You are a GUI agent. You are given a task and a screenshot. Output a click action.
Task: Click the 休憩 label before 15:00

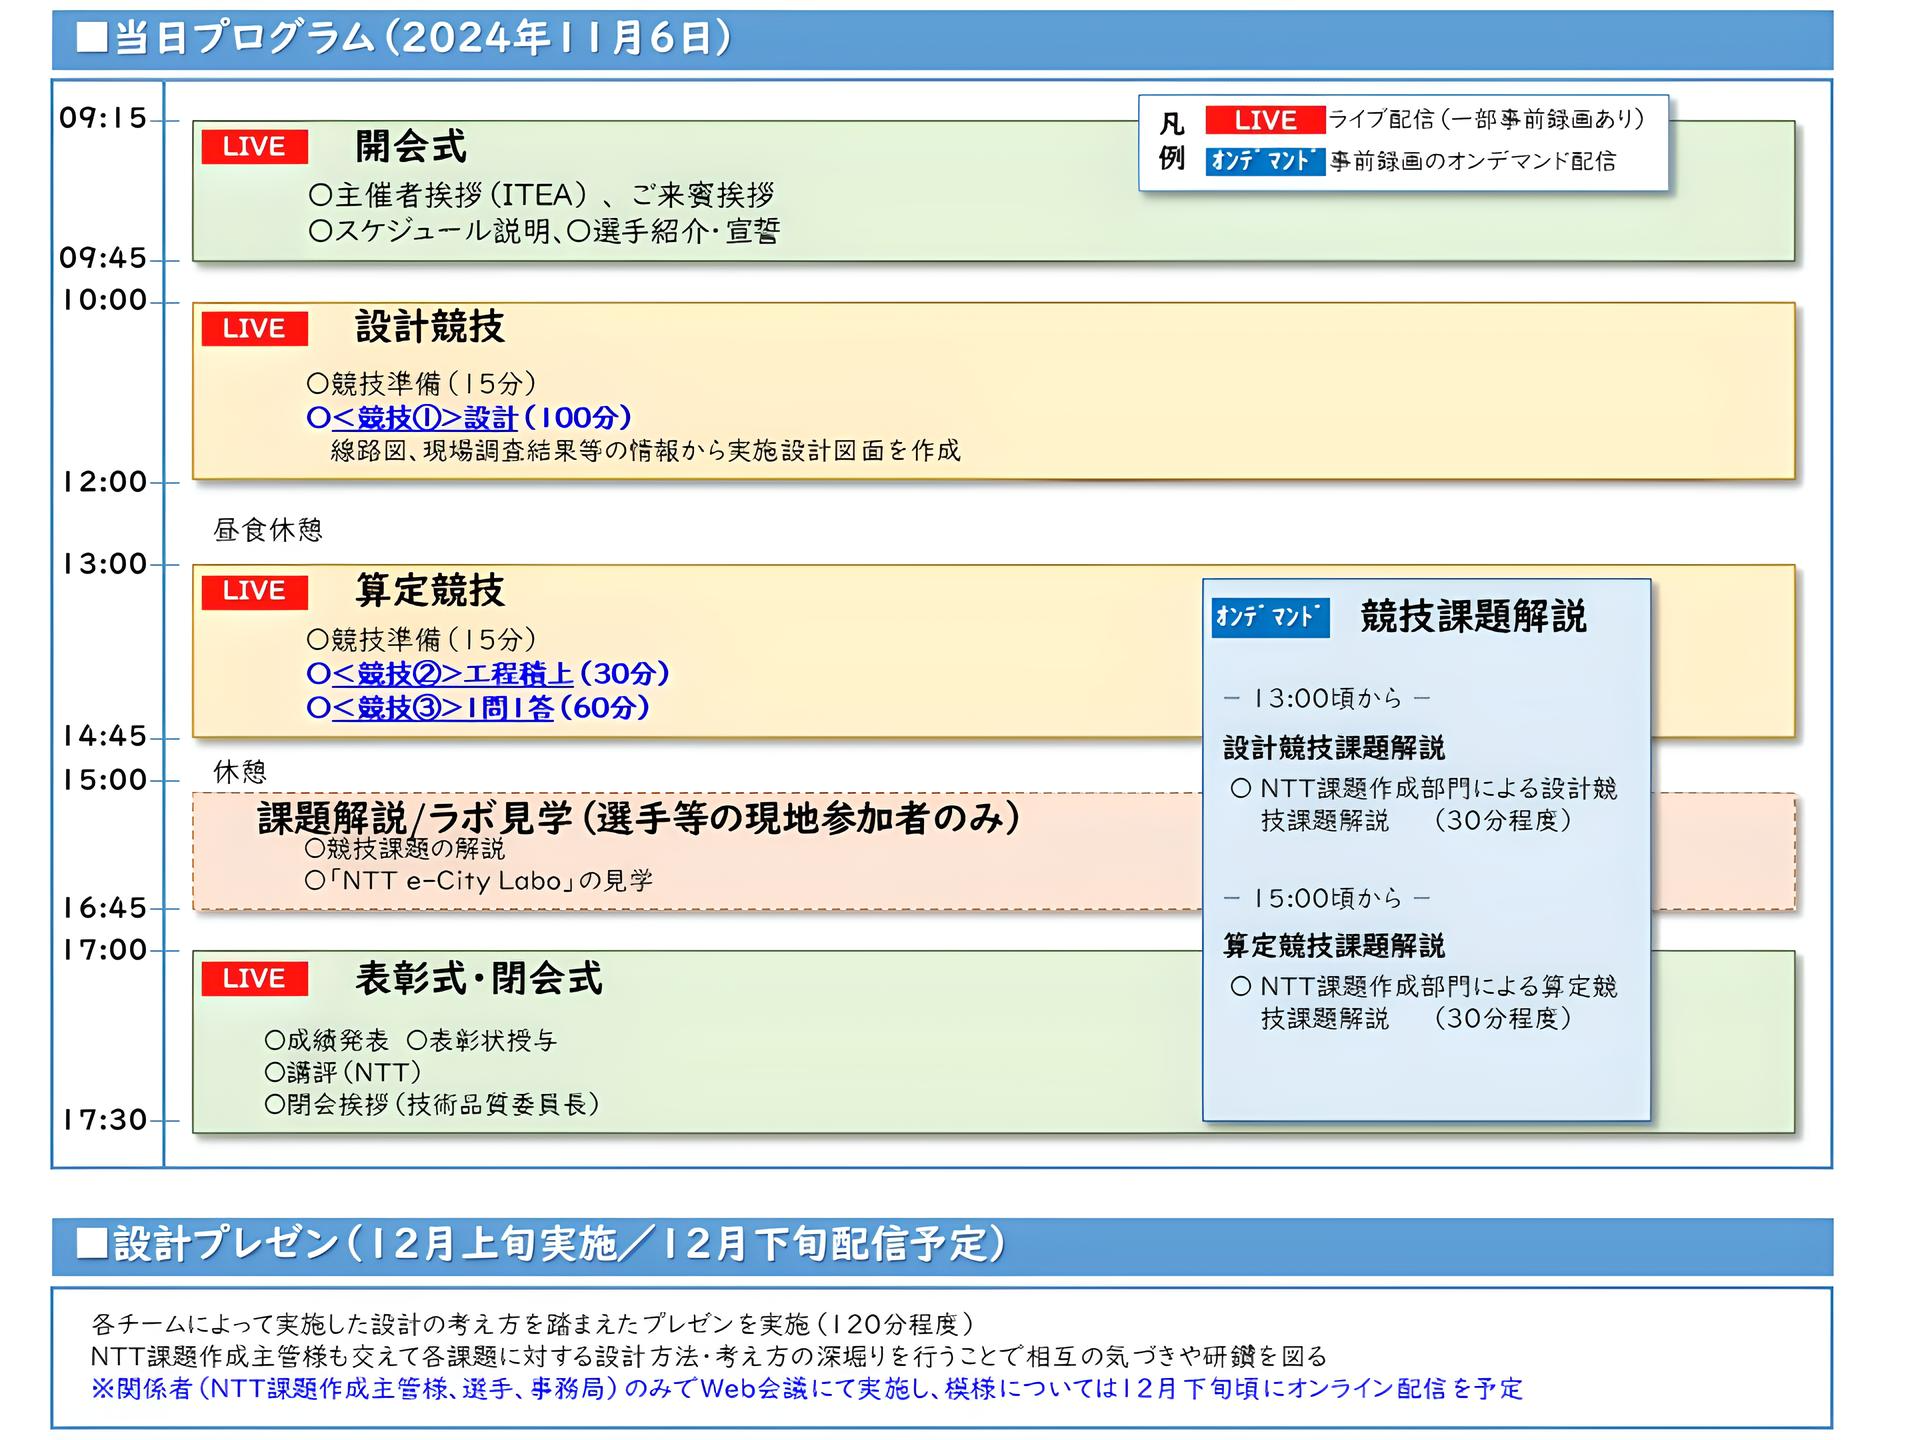(240, 772)
